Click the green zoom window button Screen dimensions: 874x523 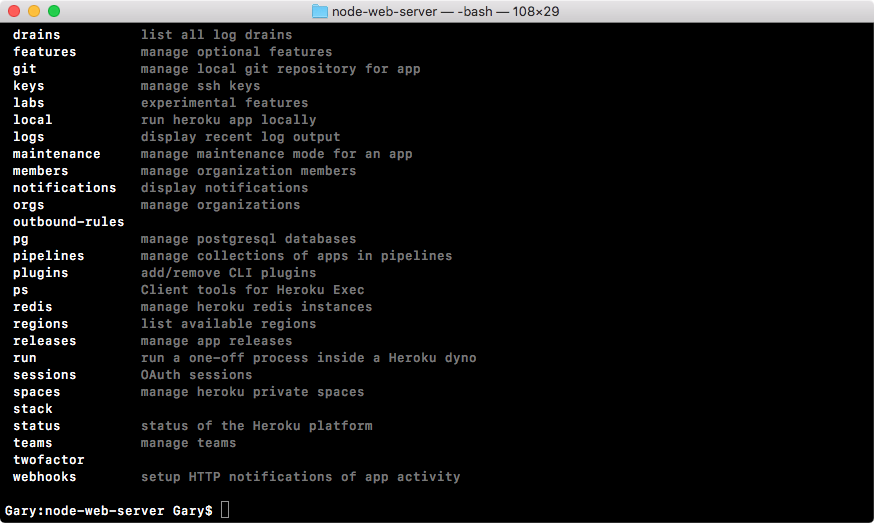pyautogui.click(x=54, y=11)
